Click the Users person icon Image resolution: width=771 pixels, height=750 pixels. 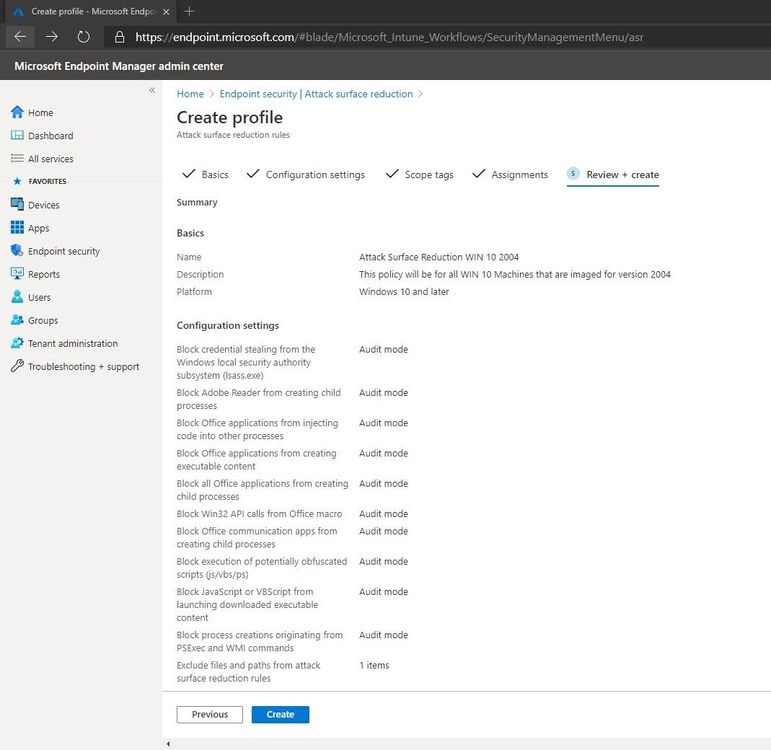17,297
